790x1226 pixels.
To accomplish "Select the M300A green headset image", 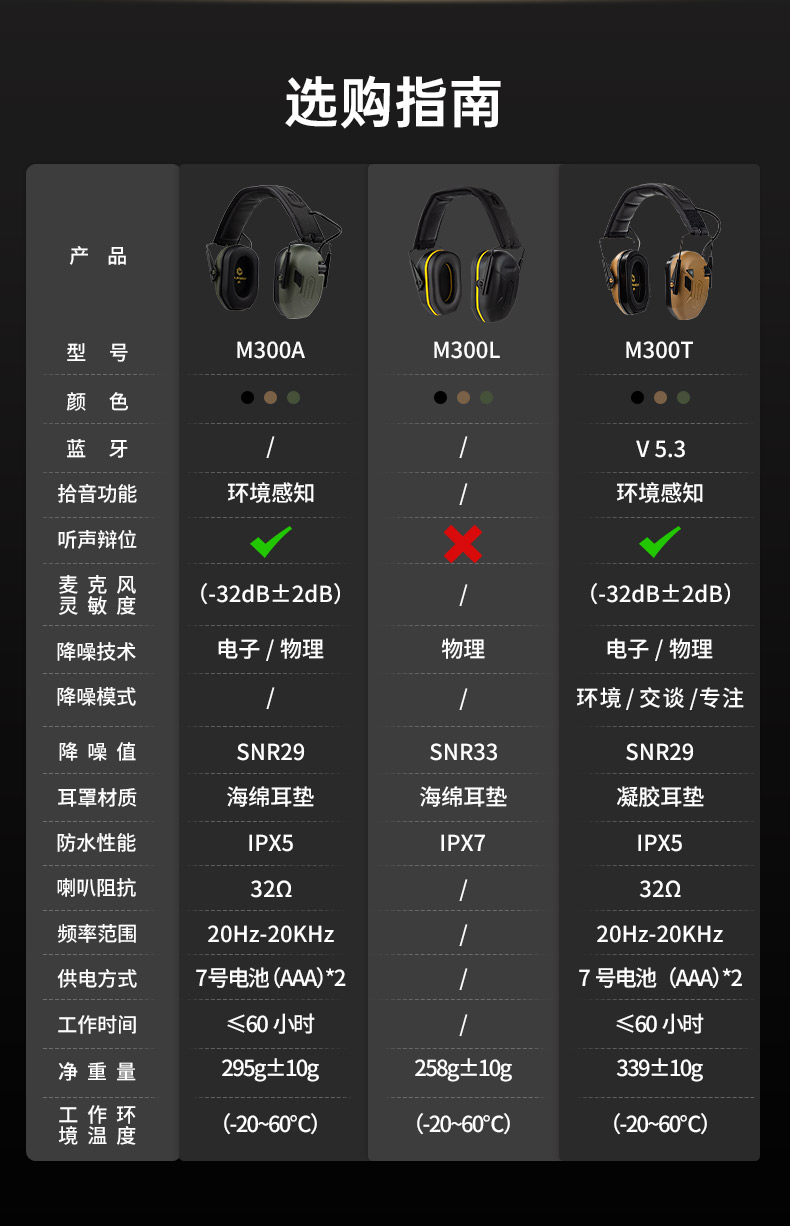I will [x=272, y=252].
